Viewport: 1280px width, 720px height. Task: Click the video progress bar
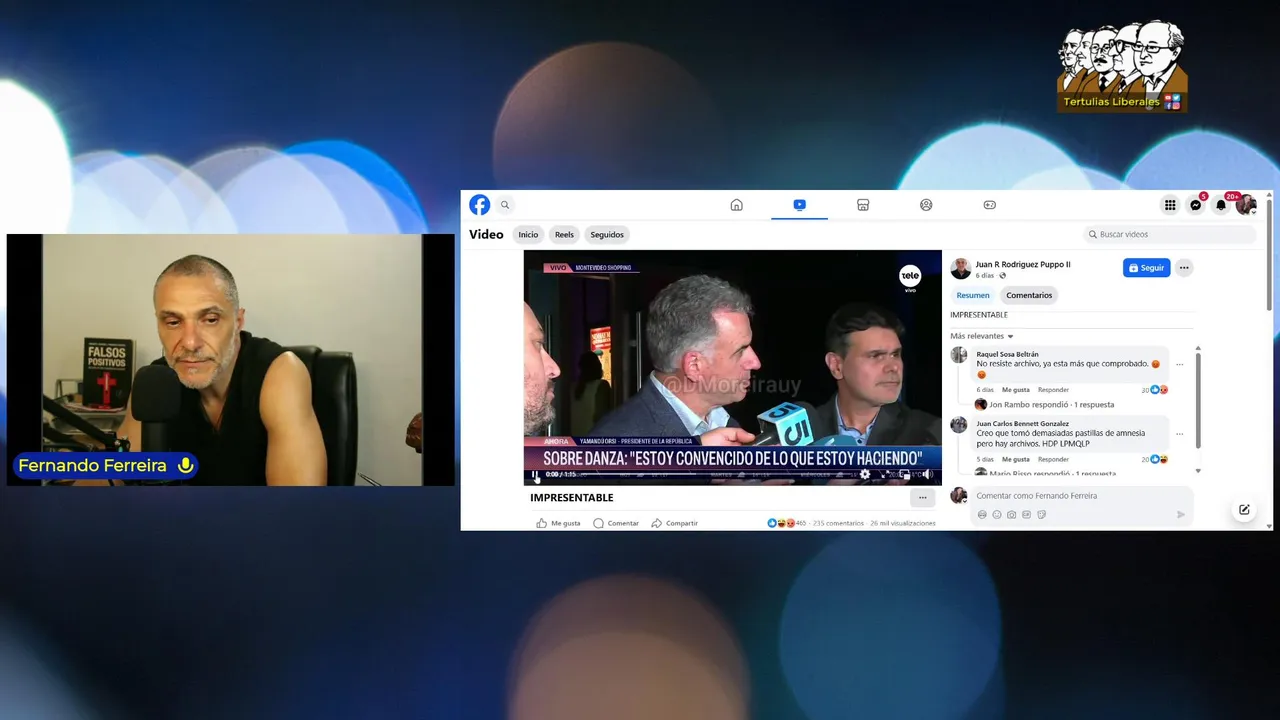pyautogui.click(x=720, y=474)
